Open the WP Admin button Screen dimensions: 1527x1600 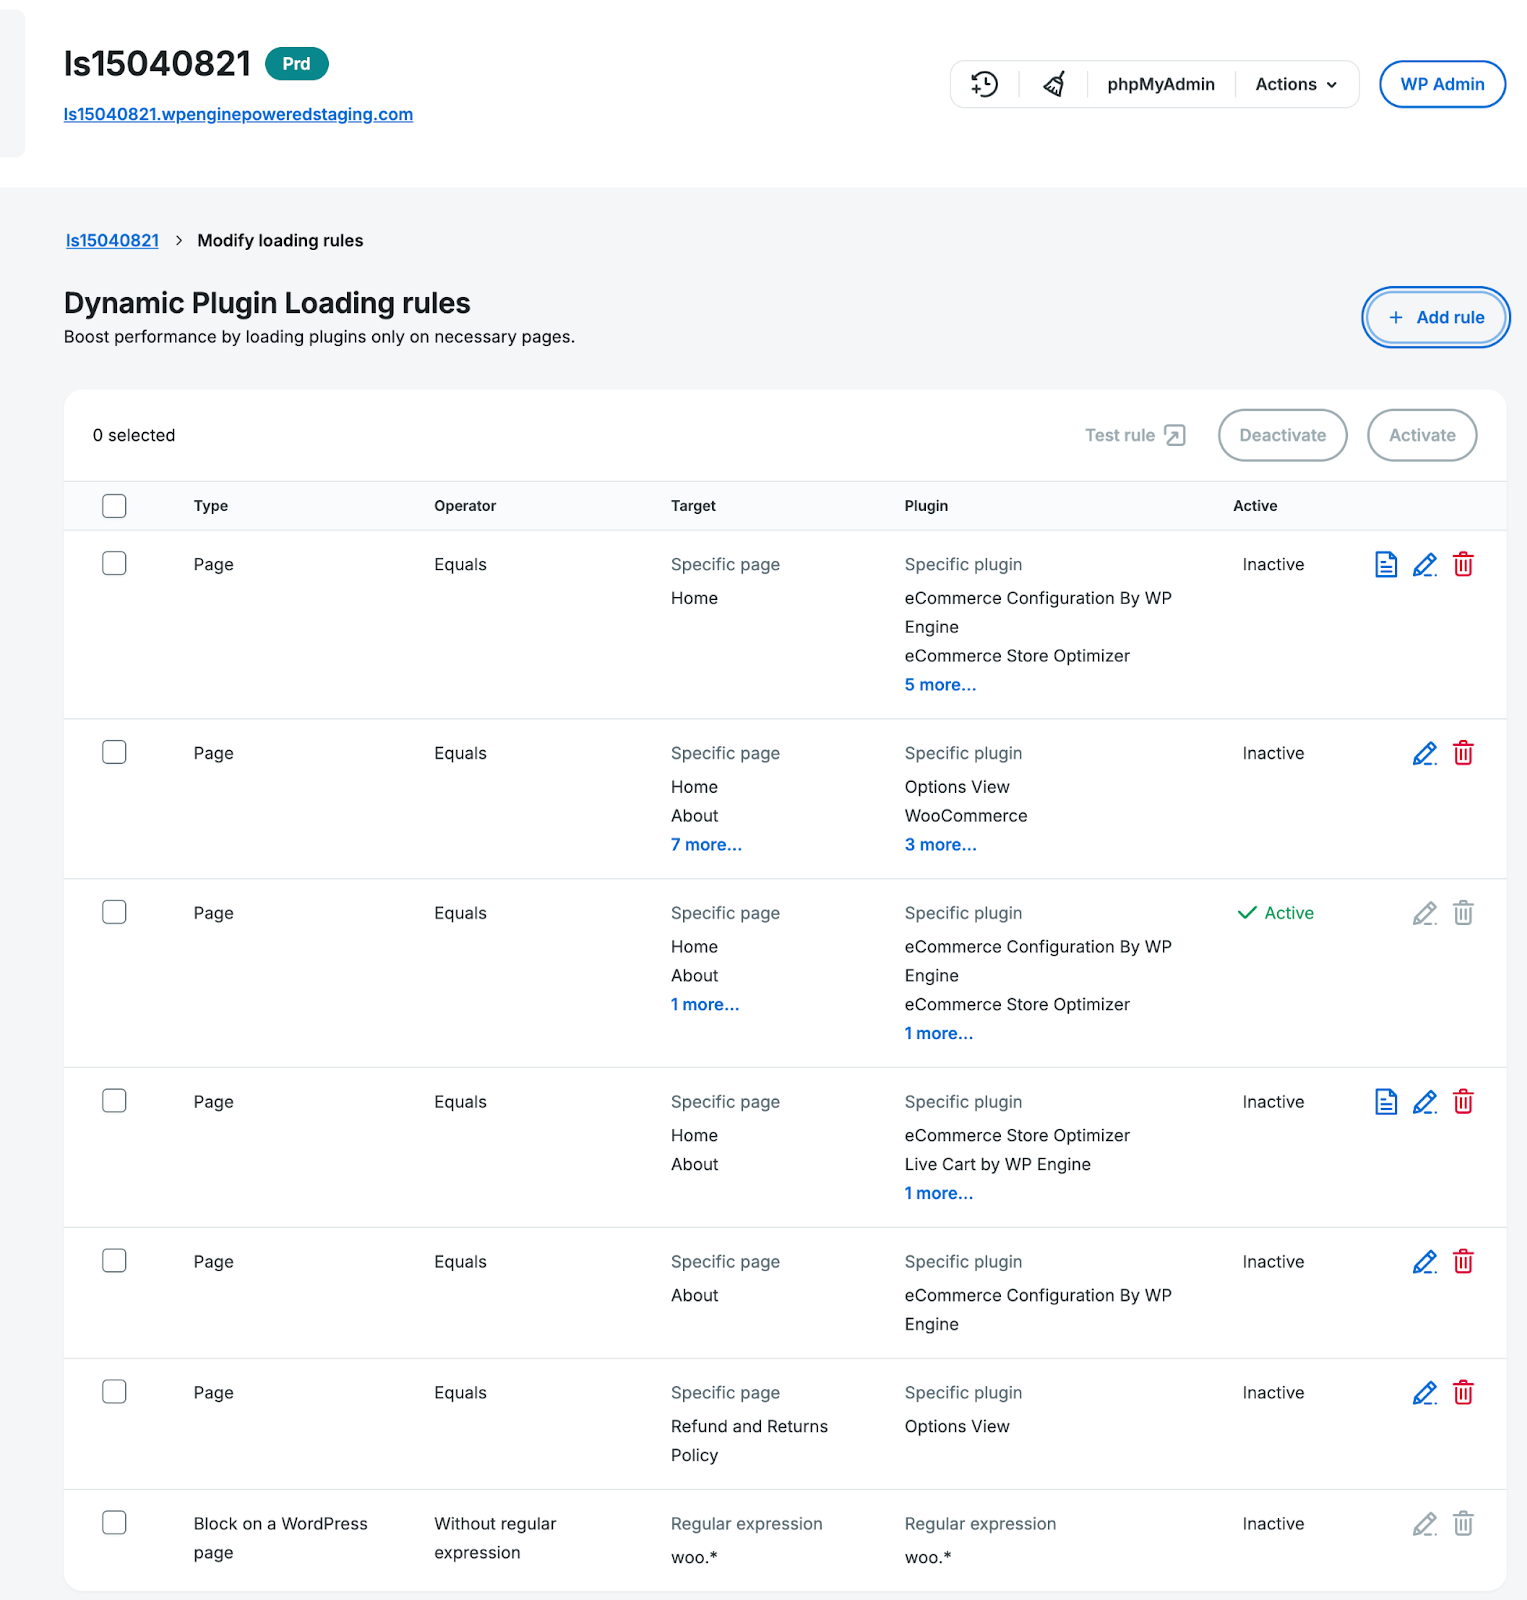point(1441,84)
